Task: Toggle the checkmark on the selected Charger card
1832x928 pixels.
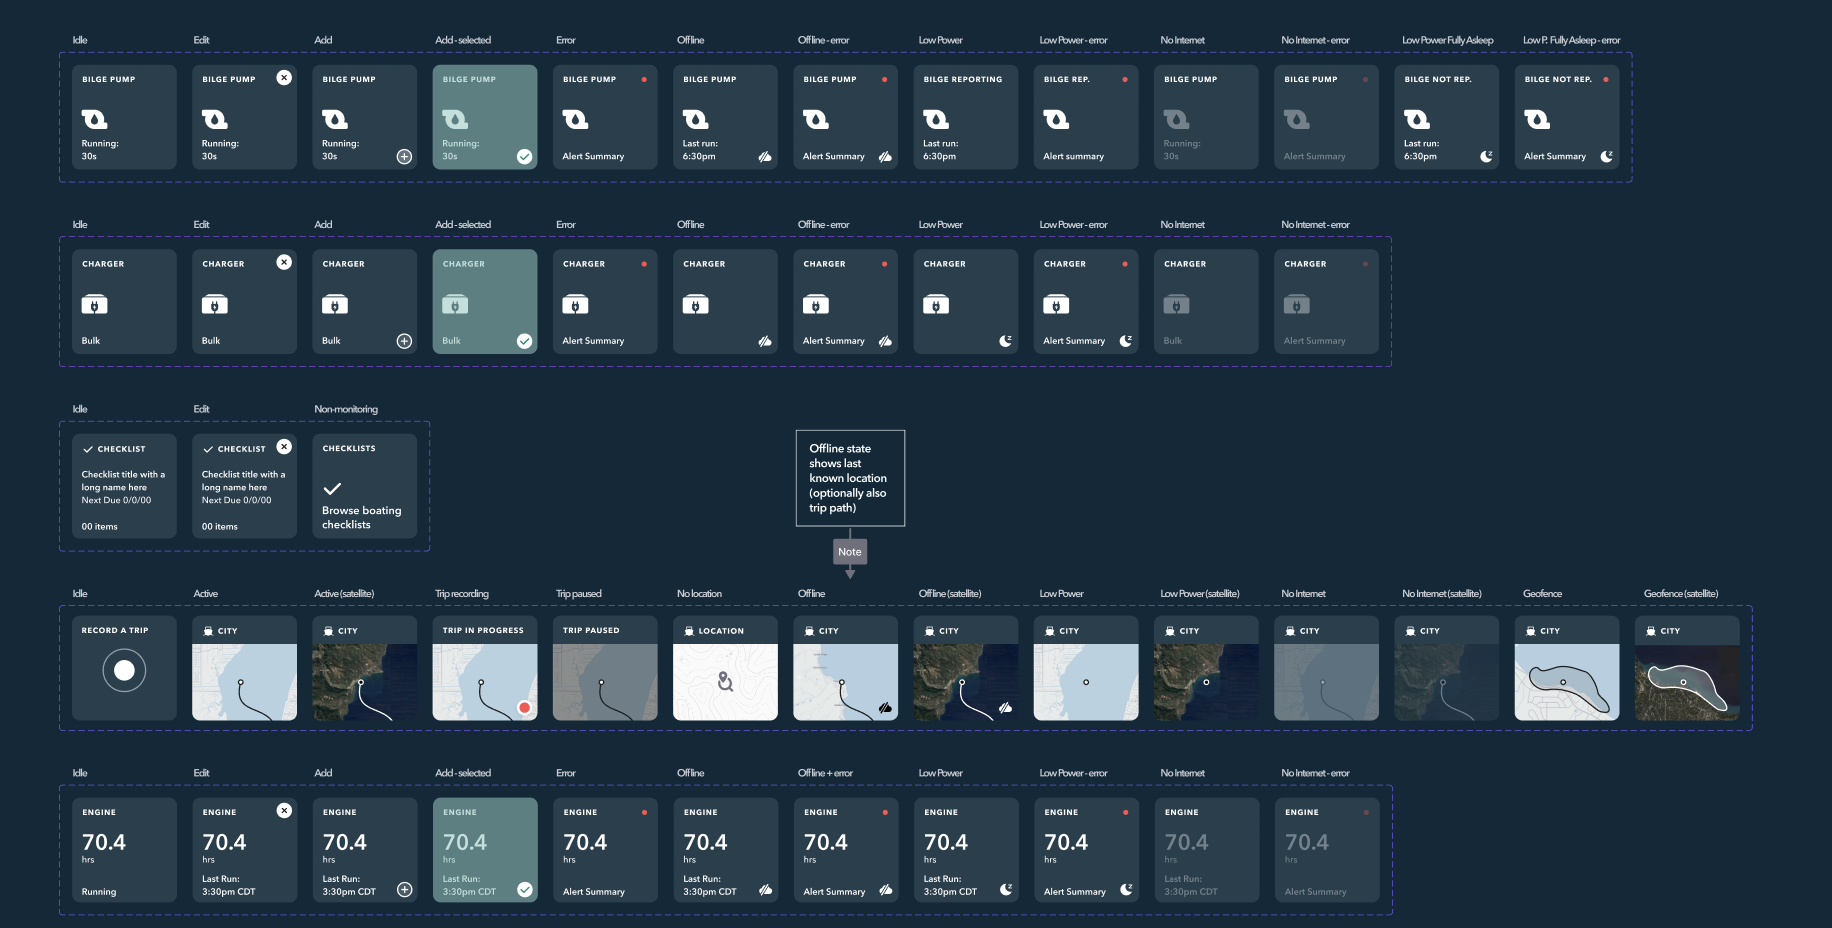Action: (524, 341)
